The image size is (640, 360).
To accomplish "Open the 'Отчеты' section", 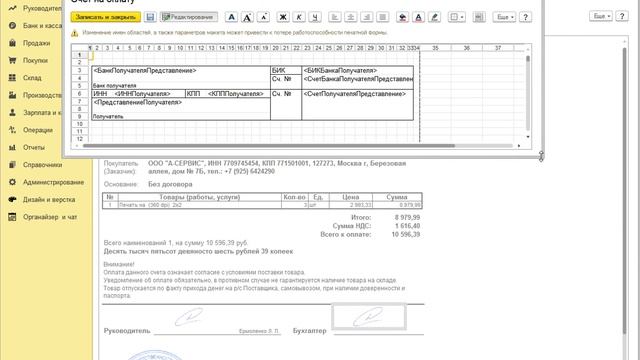I will pos(27,147).
